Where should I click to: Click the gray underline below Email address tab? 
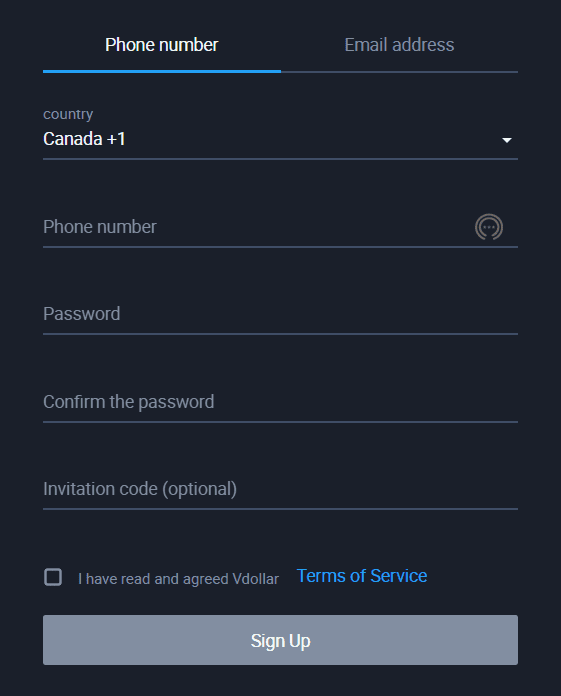[x=399, y=71]
